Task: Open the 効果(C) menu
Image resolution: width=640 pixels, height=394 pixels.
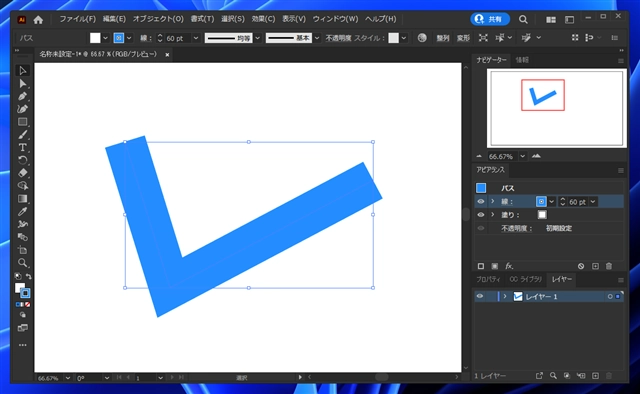Action: click(x=263, y=19)
